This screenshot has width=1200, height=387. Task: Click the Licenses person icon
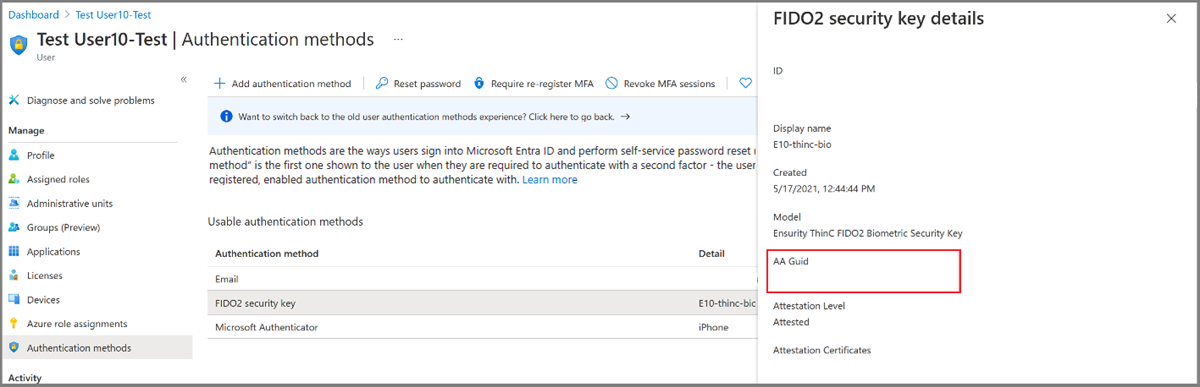tap(14, 276)
